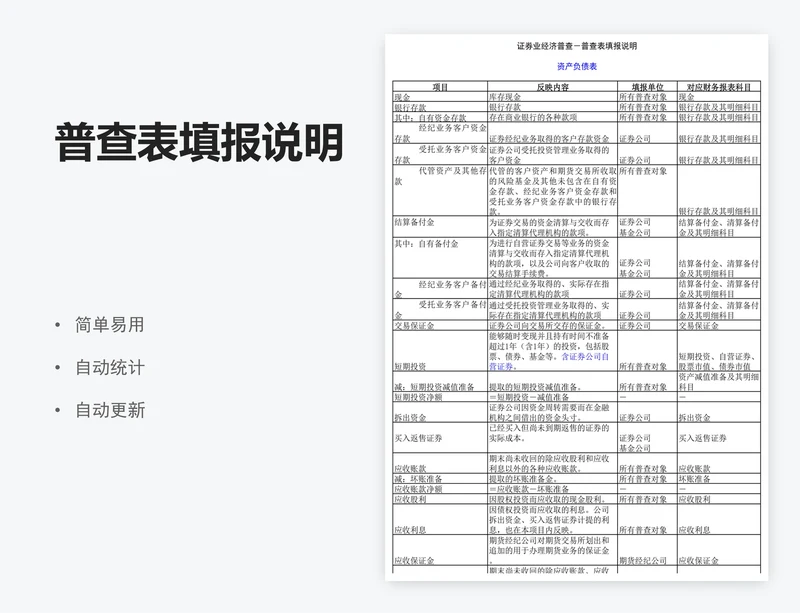Click document title 证券业经济普查－普查表填报说明

coord(577,46)
